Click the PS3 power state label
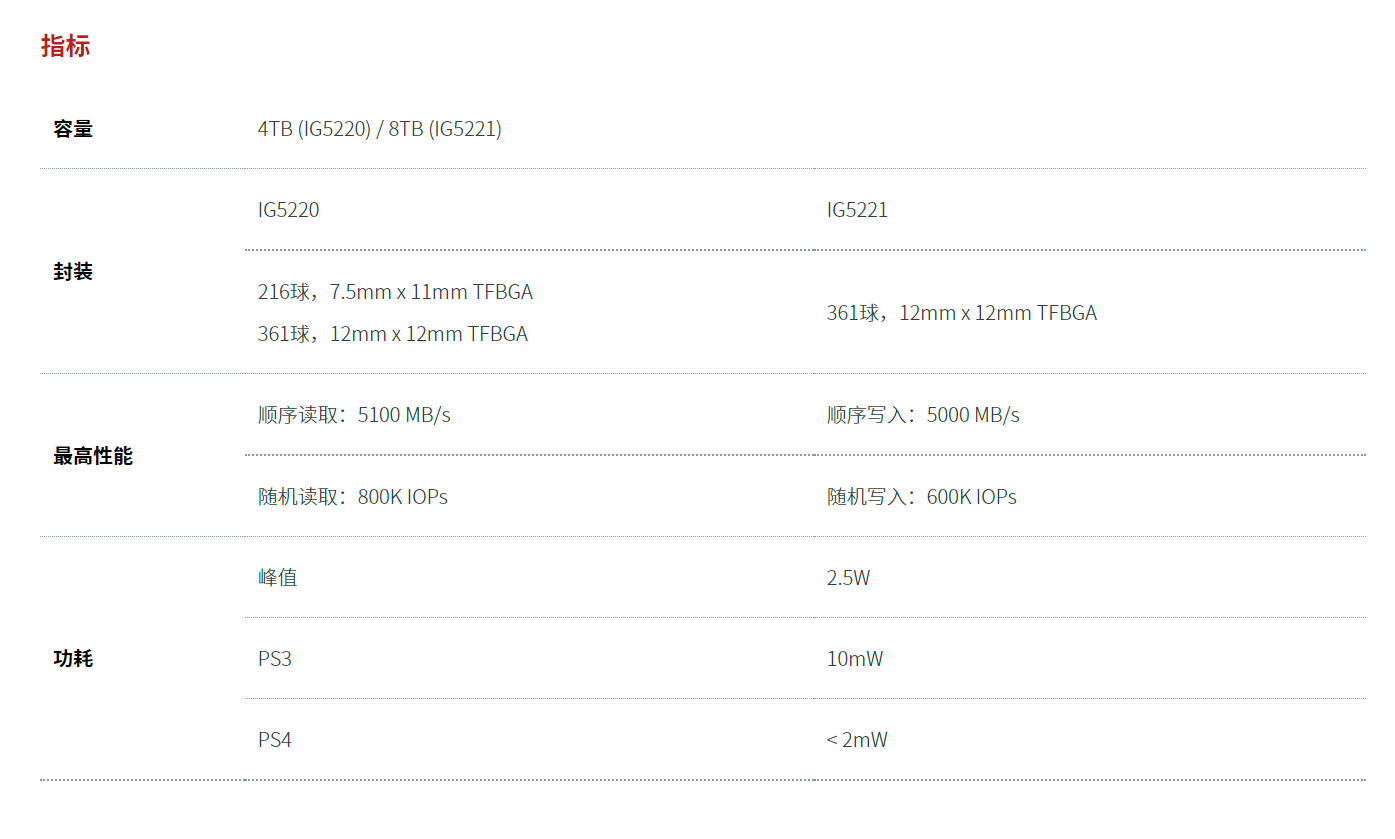Screen dimensions: 1395x839 275,659
